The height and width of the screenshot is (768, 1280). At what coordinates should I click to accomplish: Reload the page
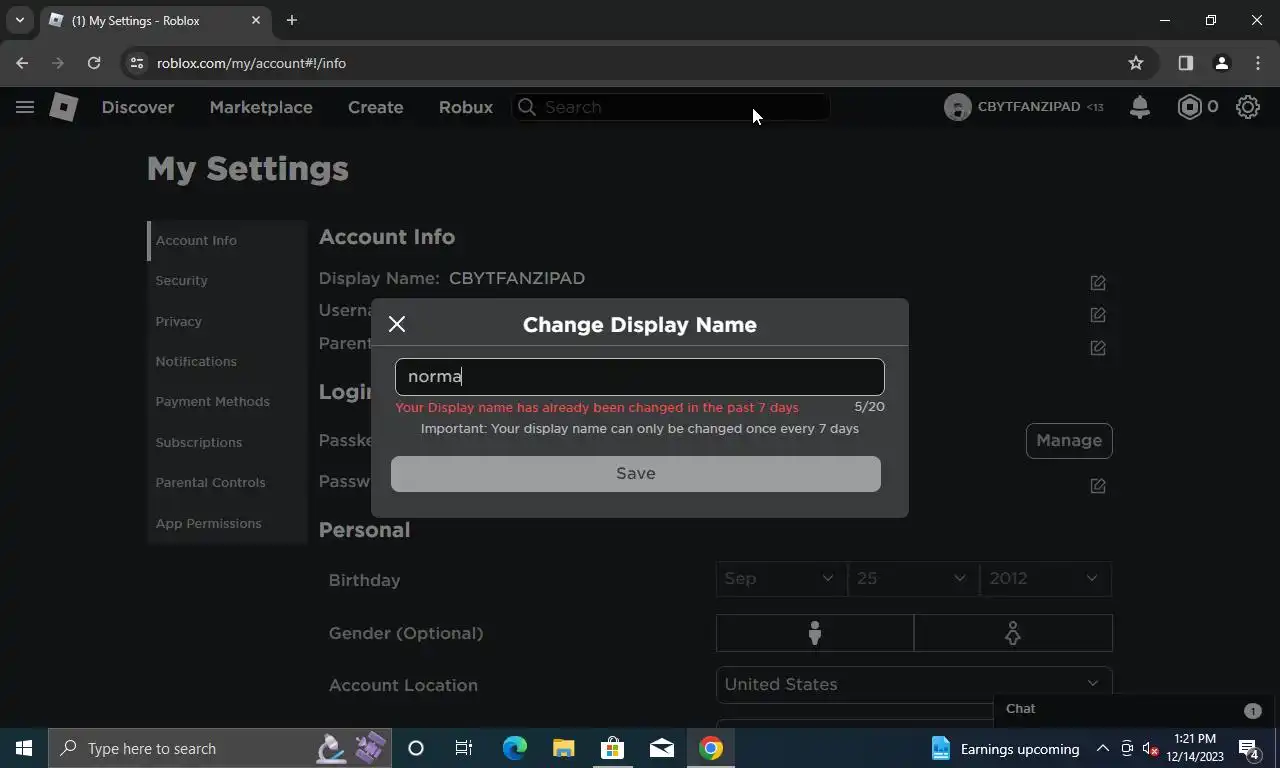pyautogui.click(x=94, y=63)
